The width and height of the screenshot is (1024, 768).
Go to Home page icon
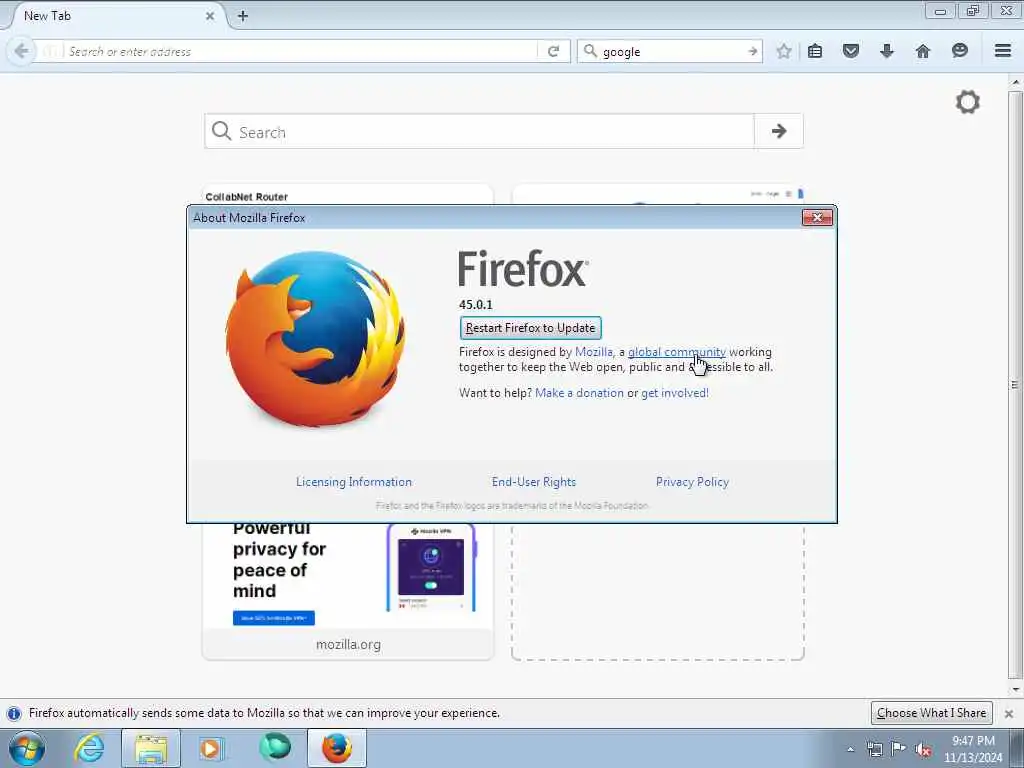point(923,51)
